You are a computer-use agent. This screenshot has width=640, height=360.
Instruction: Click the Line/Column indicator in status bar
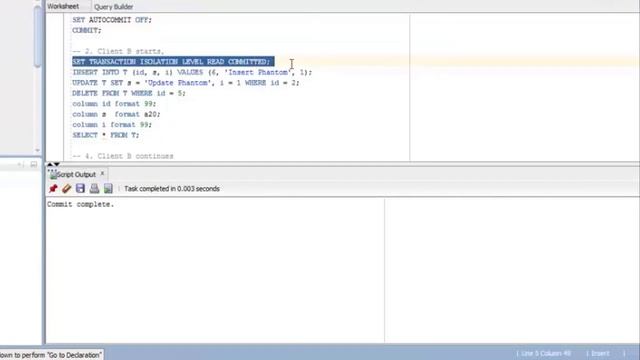[x=546, y=353]
